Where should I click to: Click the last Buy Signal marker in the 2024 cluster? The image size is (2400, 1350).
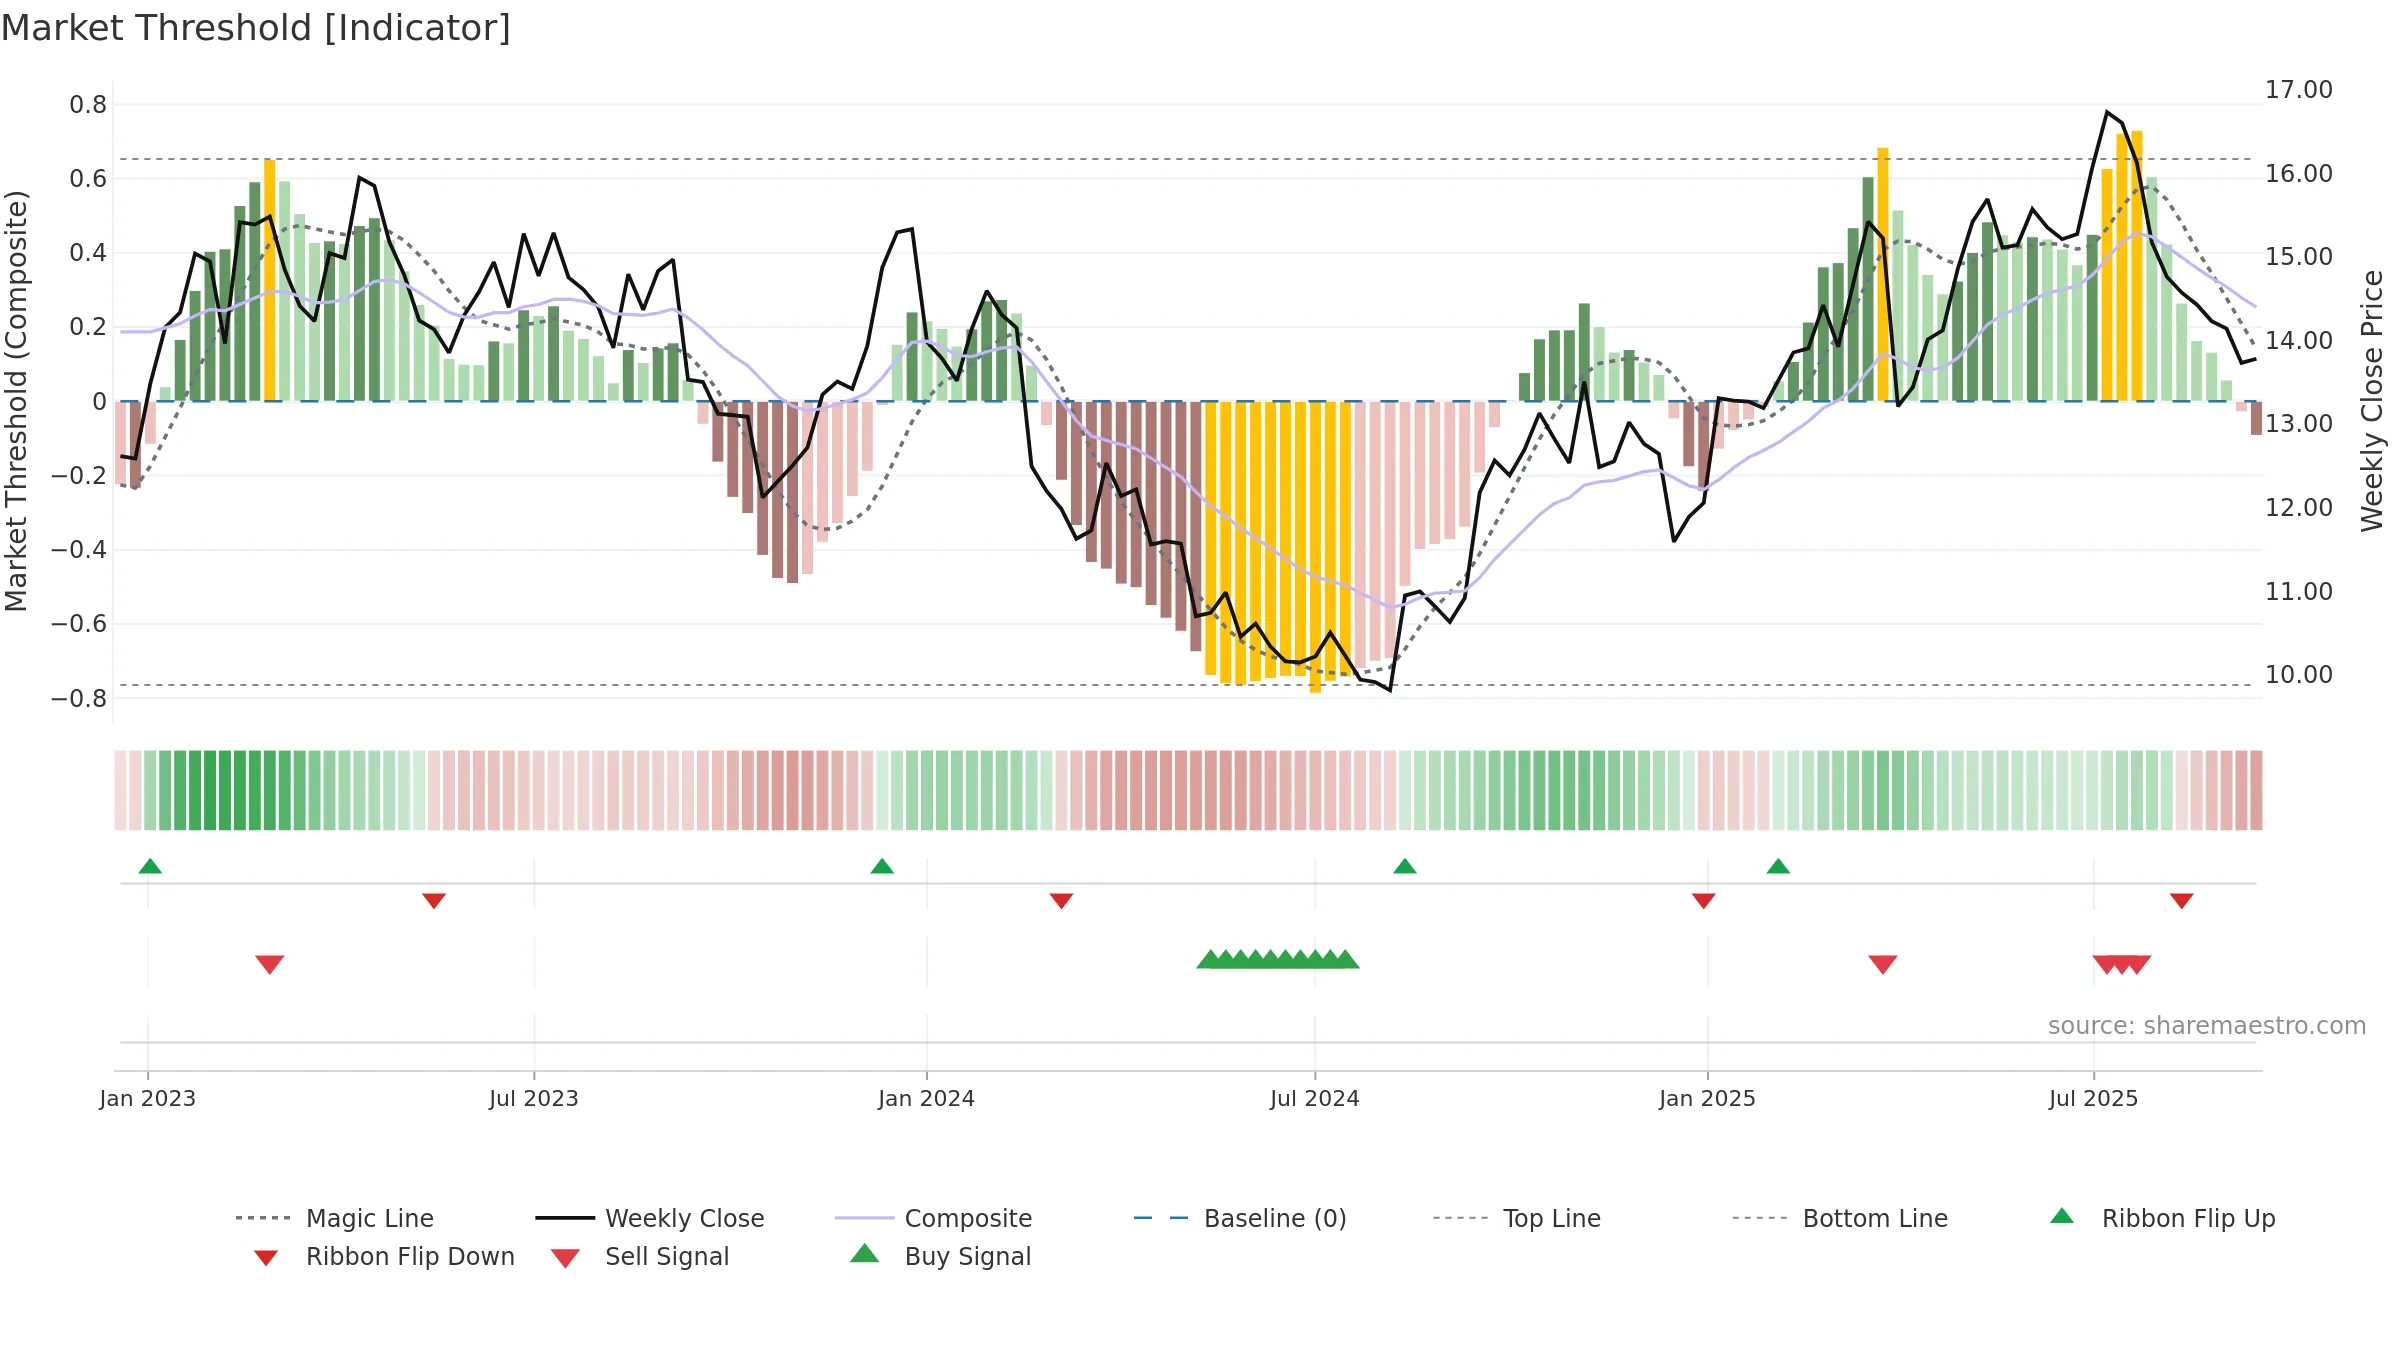coord(1346,959)
